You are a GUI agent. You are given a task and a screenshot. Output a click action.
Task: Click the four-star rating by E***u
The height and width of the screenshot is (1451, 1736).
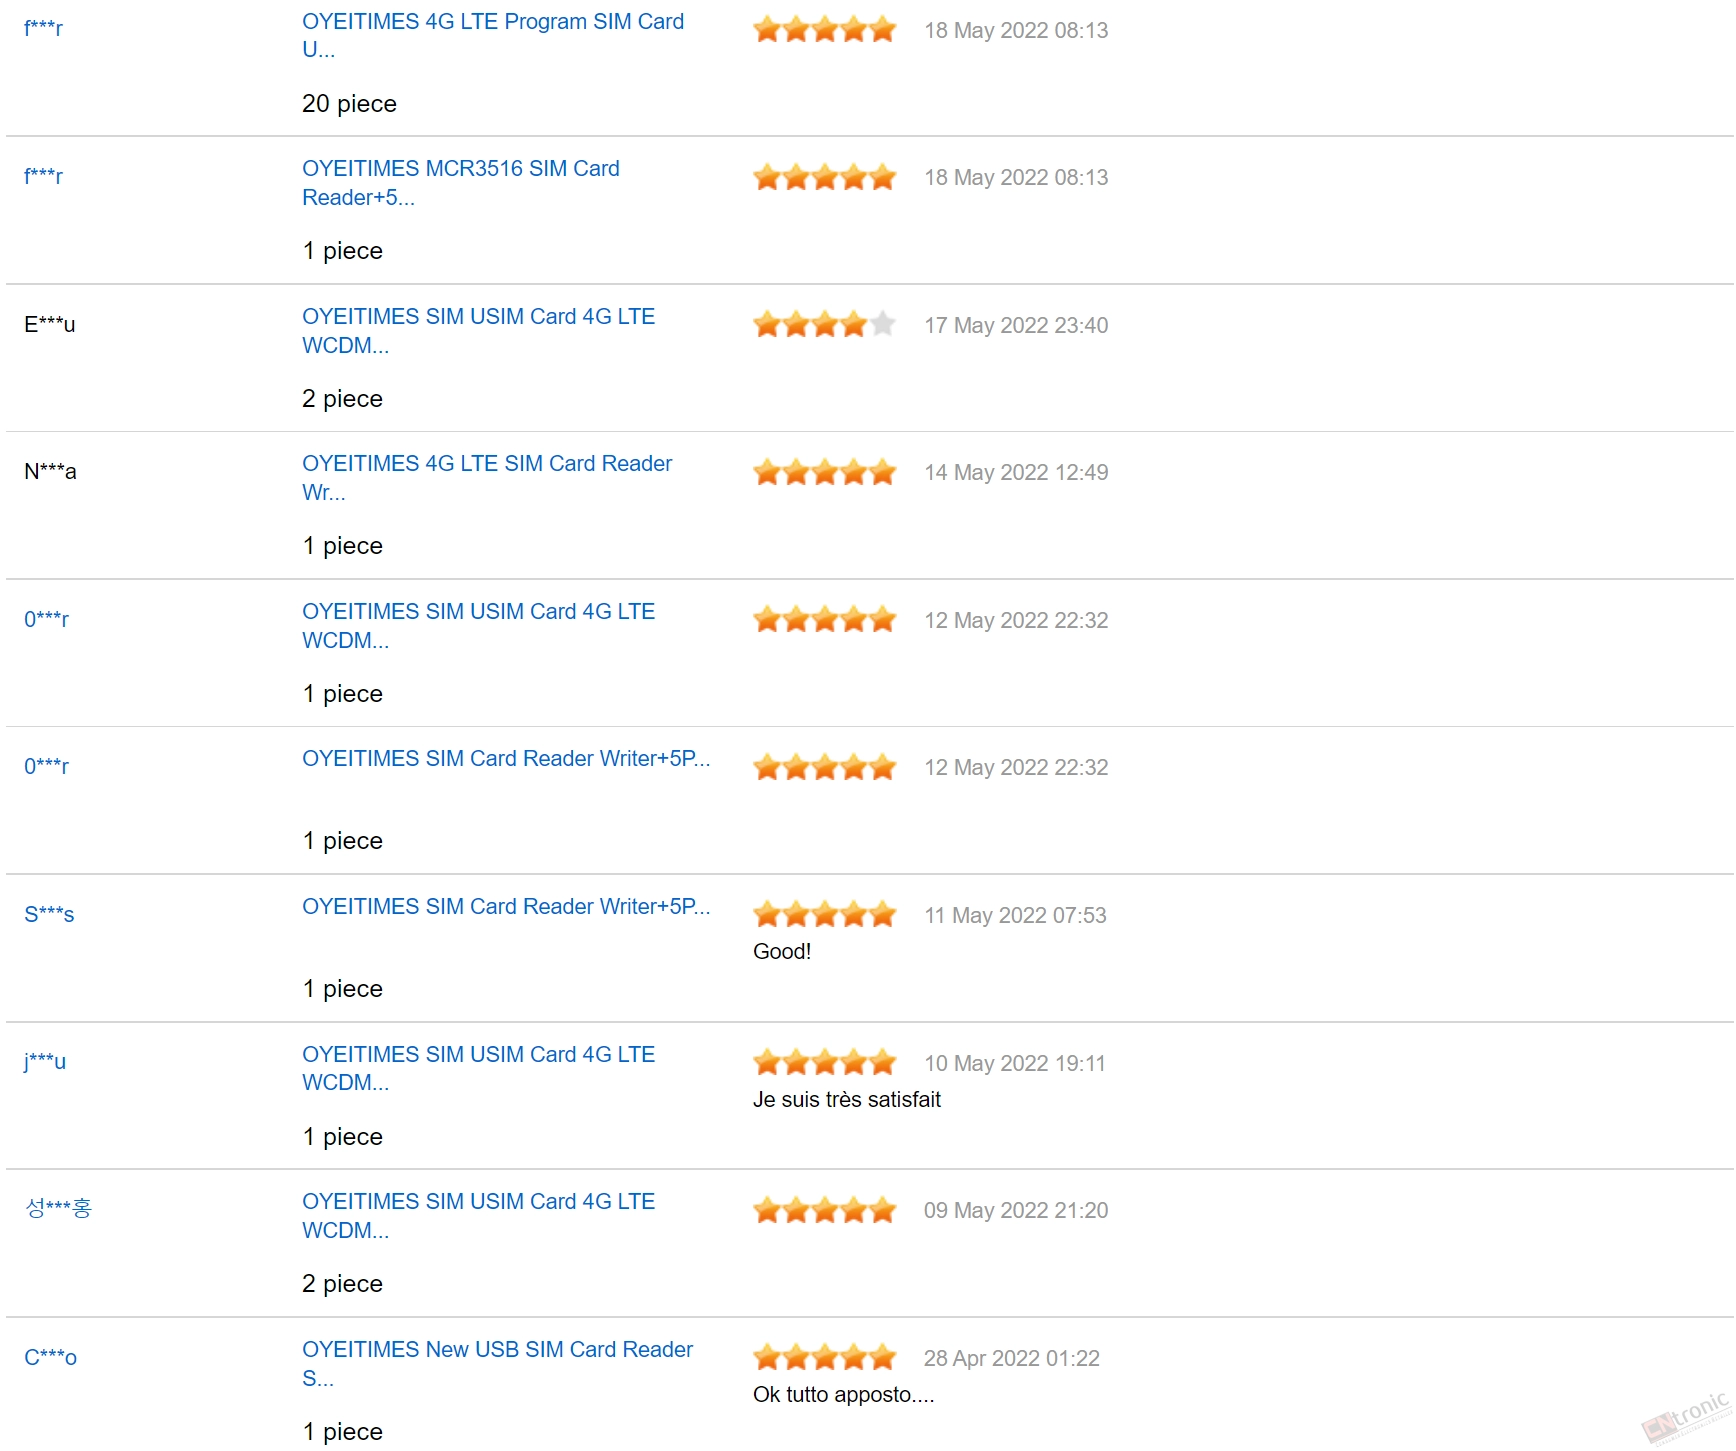[x=824, y=325]
